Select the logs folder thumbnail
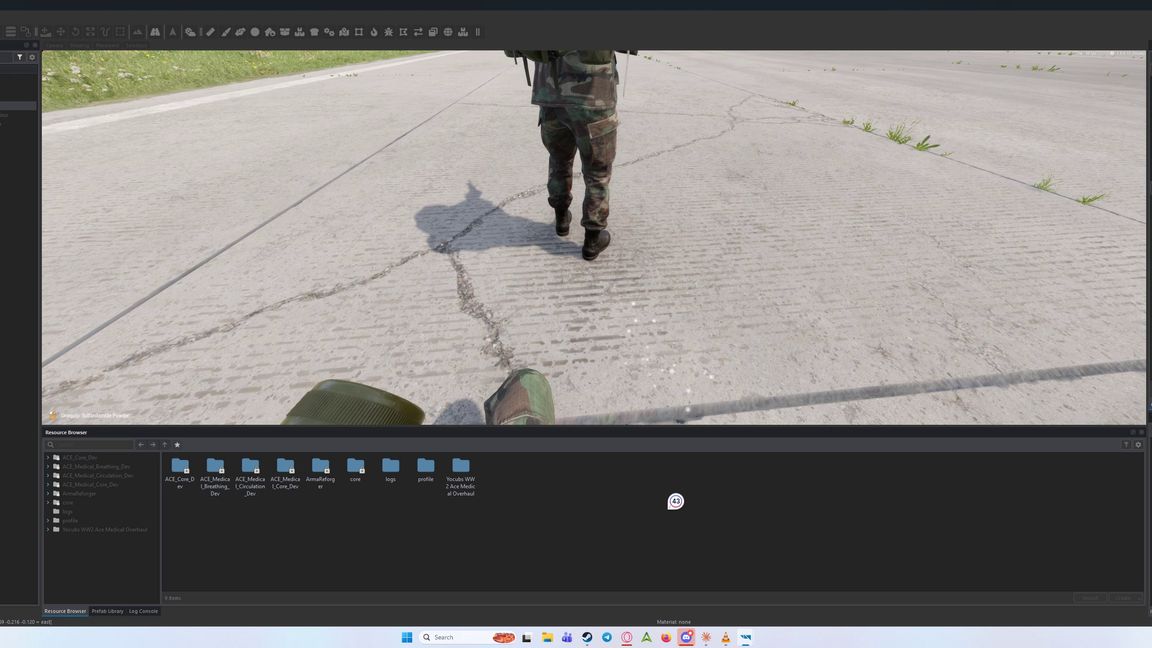This screenshot has width=1152, height=648. [x=390, y=470]
